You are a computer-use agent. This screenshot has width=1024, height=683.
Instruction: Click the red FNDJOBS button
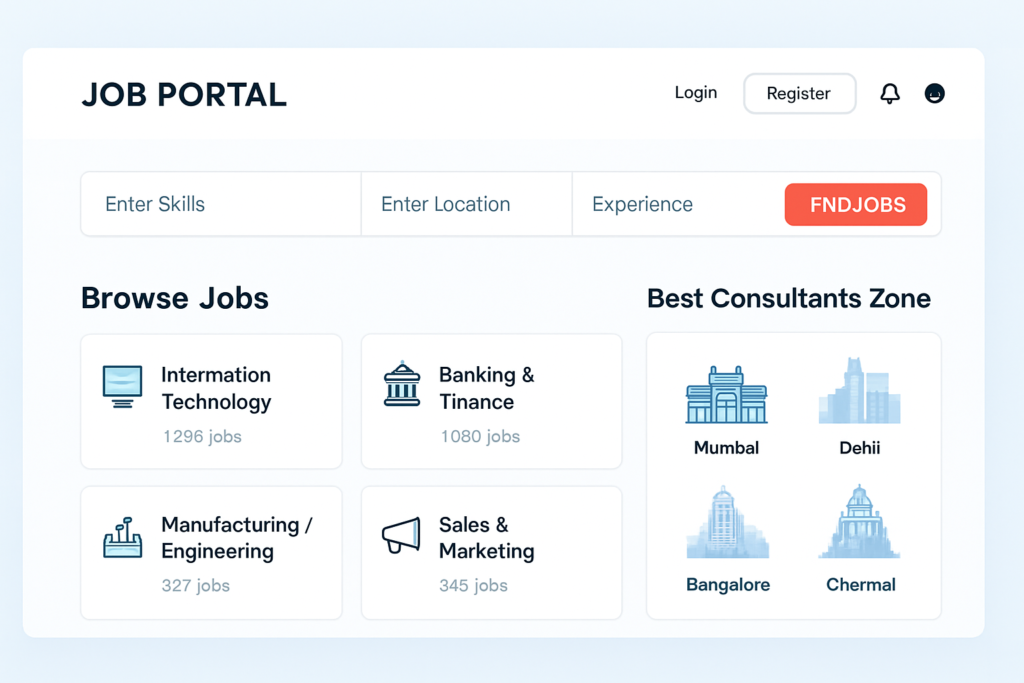[856, 205]
